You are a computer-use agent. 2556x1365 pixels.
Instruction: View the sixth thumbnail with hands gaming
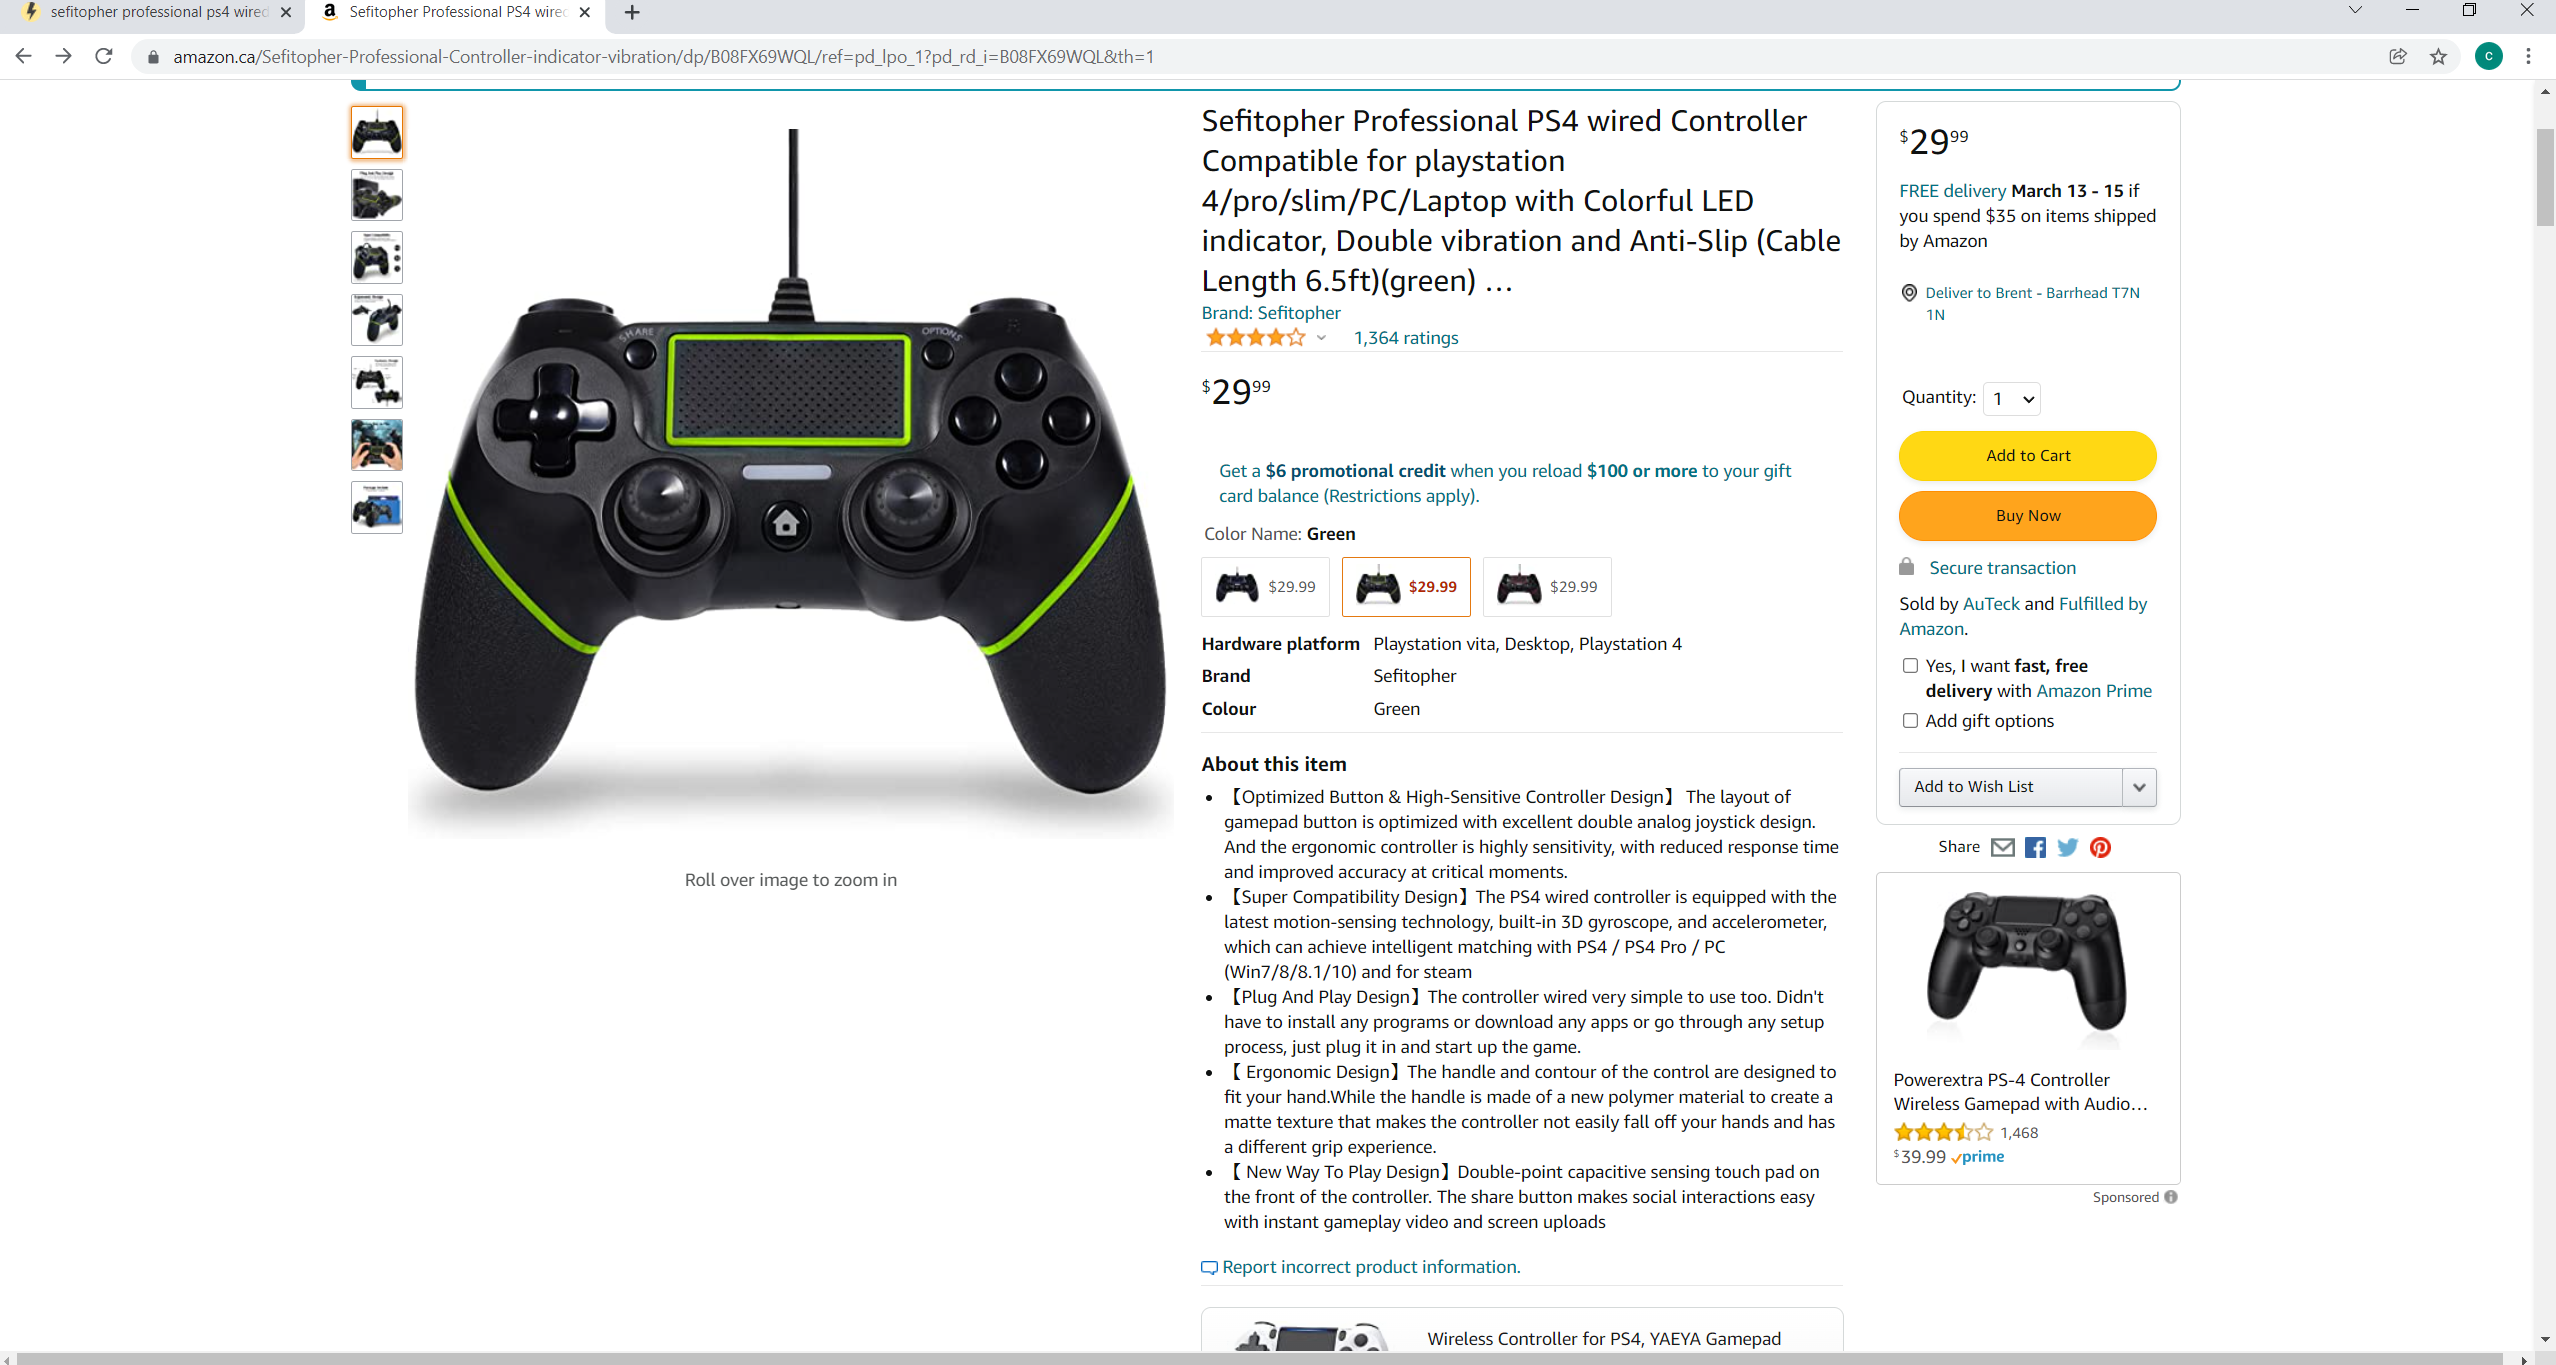click(377, 445)
